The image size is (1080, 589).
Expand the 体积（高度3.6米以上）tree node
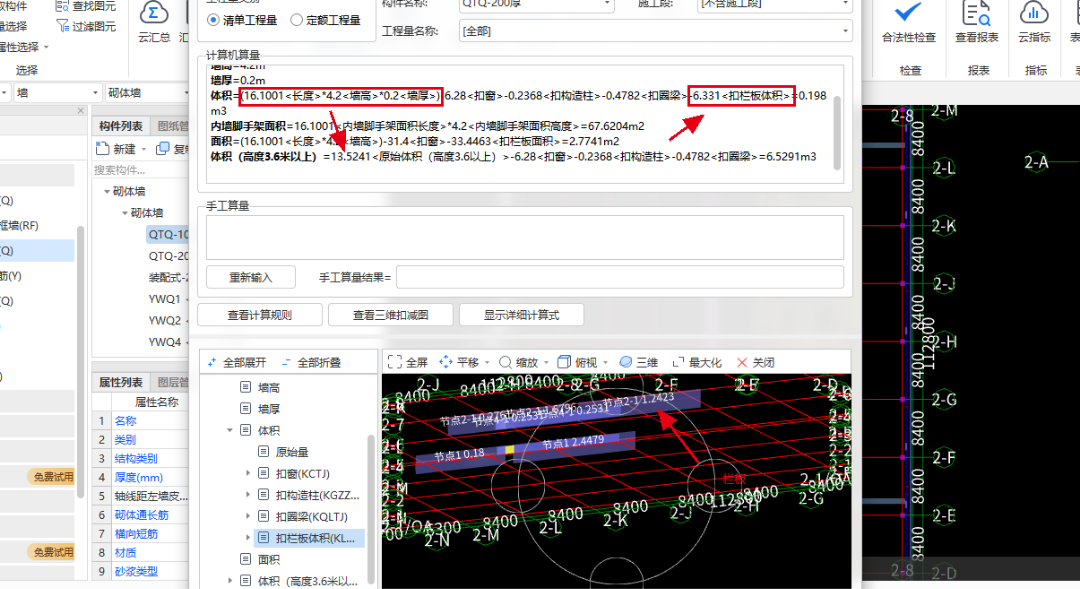pos(230,581)
